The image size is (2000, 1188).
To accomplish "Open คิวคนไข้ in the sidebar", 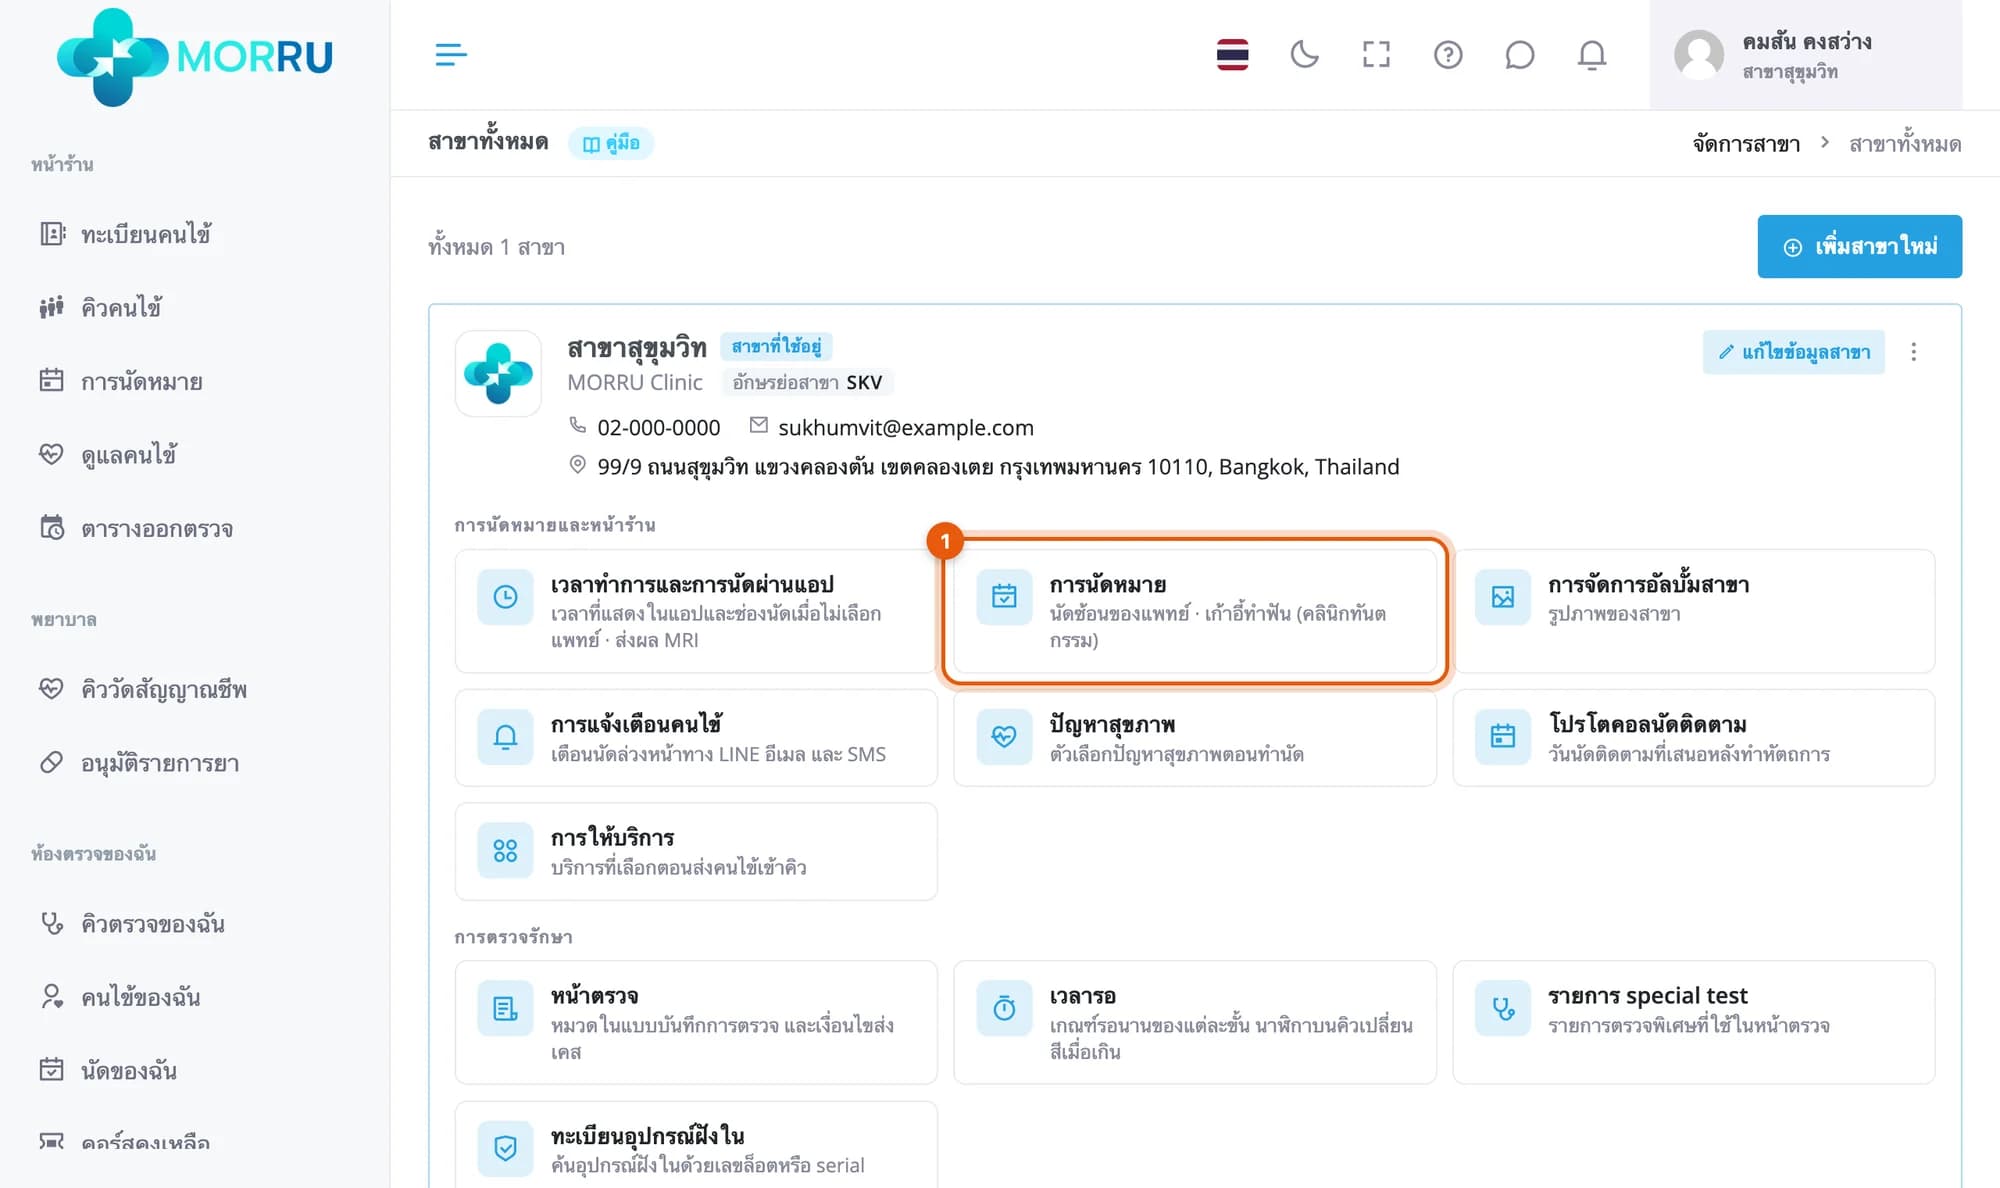I will point(121,308).
